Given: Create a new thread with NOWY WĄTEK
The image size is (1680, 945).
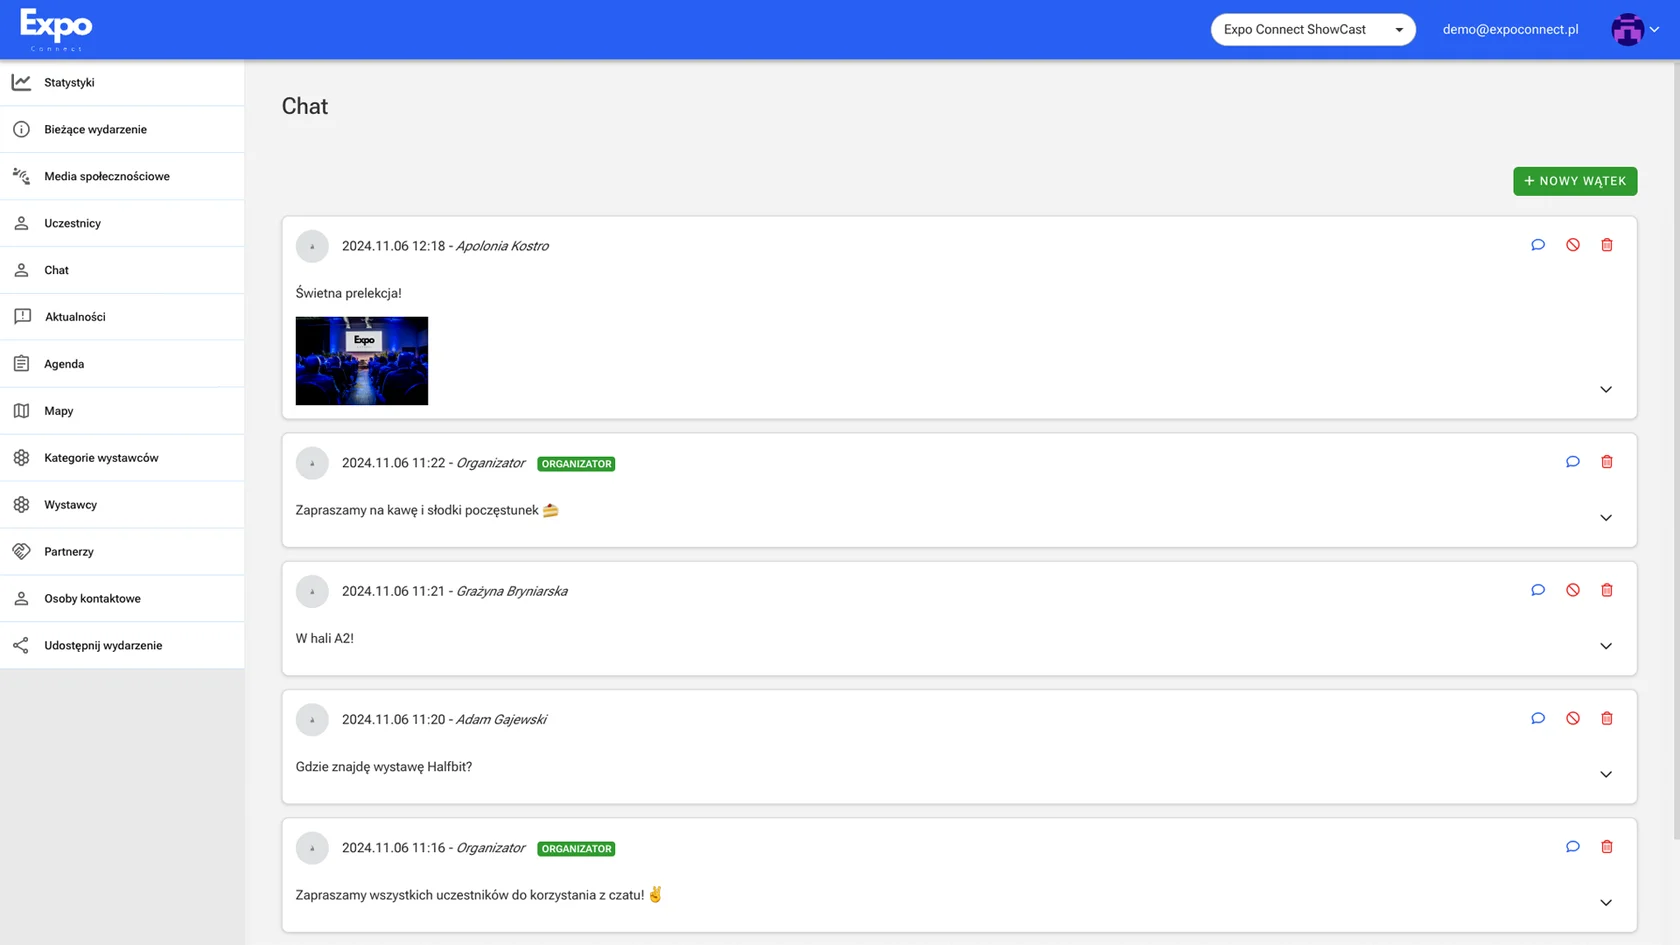Looking at the screenshot, I should (x=1575, y=181).
